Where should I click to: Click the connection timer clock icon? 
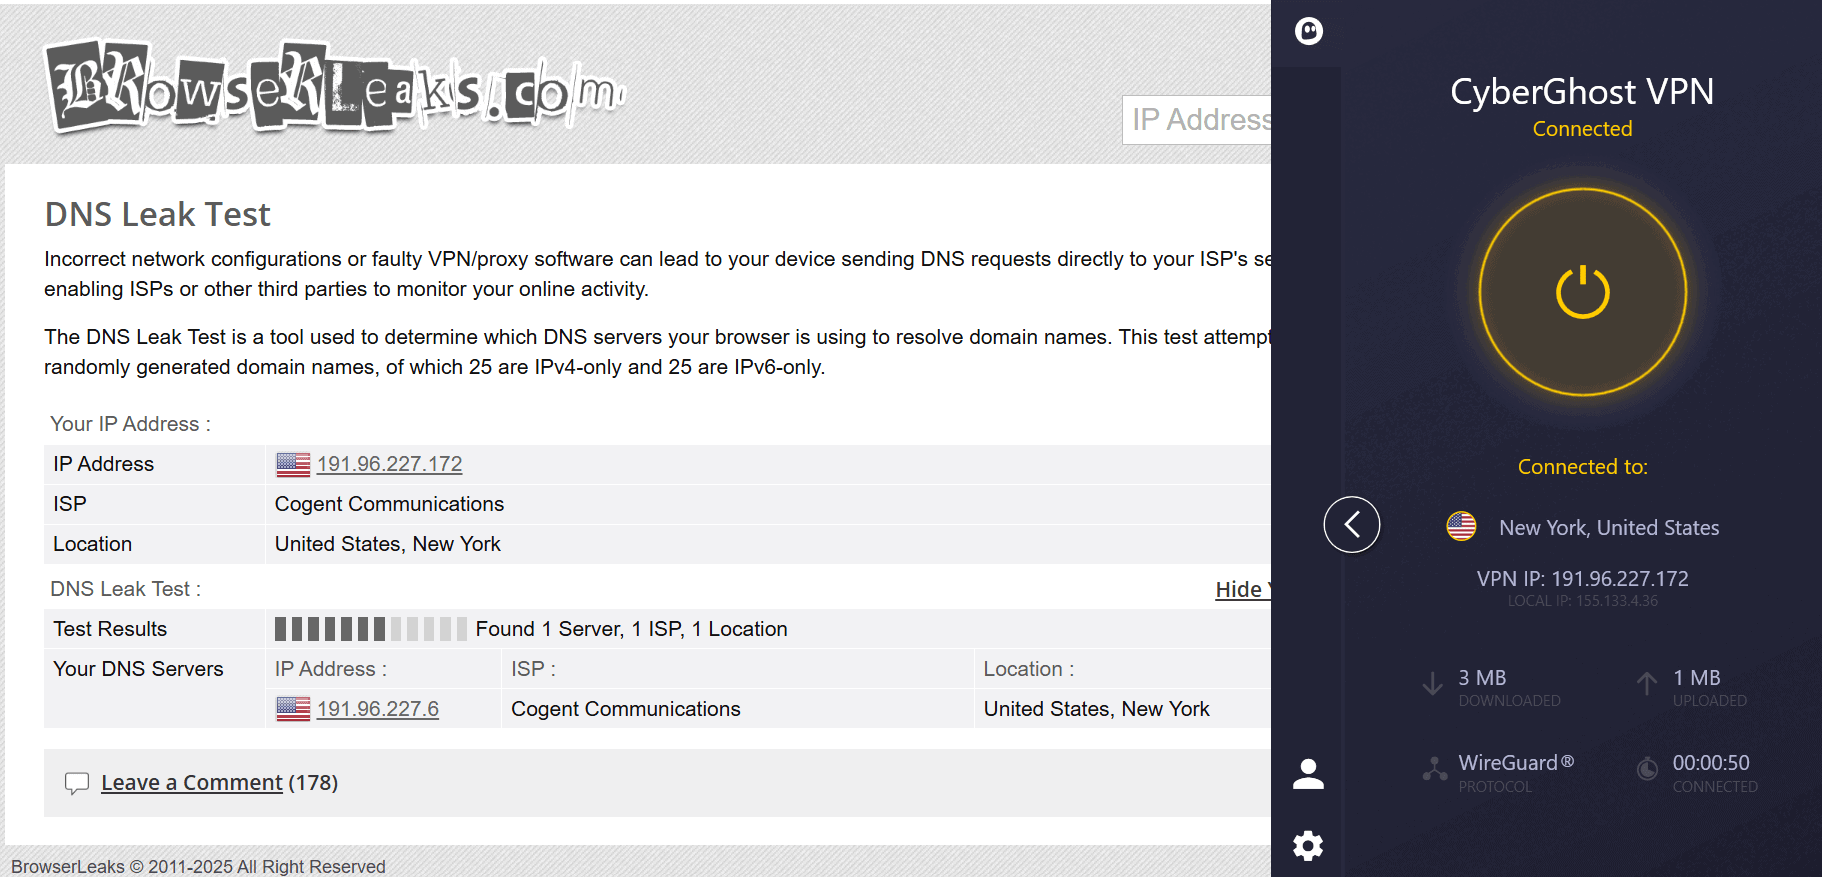pos(1647,769)
